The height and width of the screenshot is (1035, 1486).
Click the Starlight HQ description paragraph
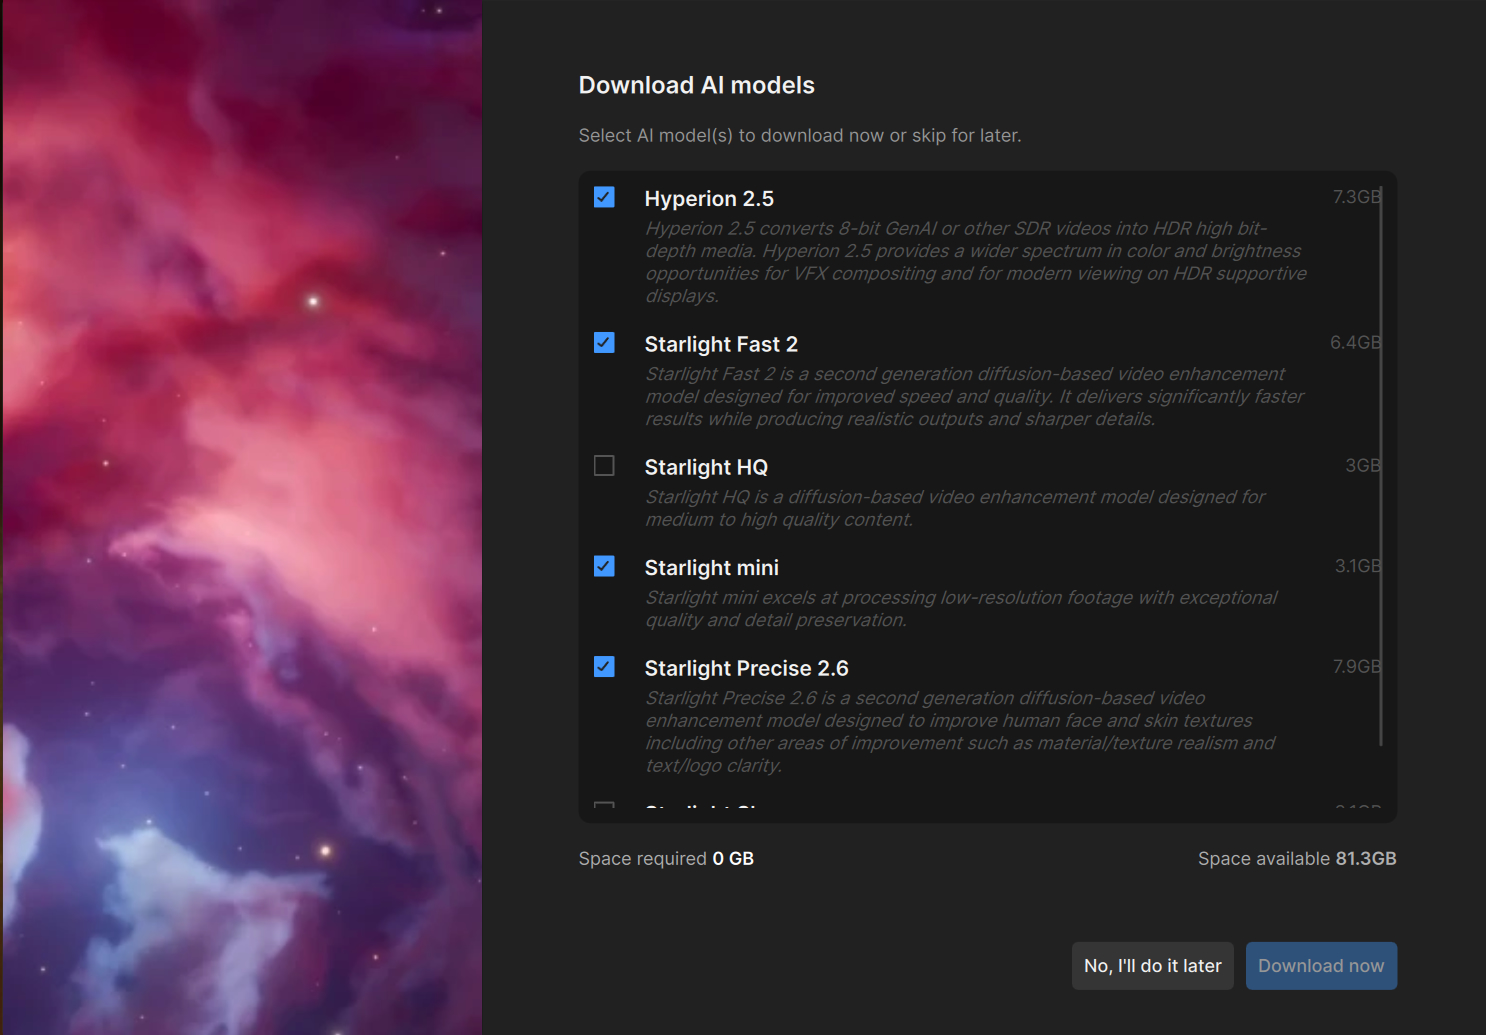point(955,508)
